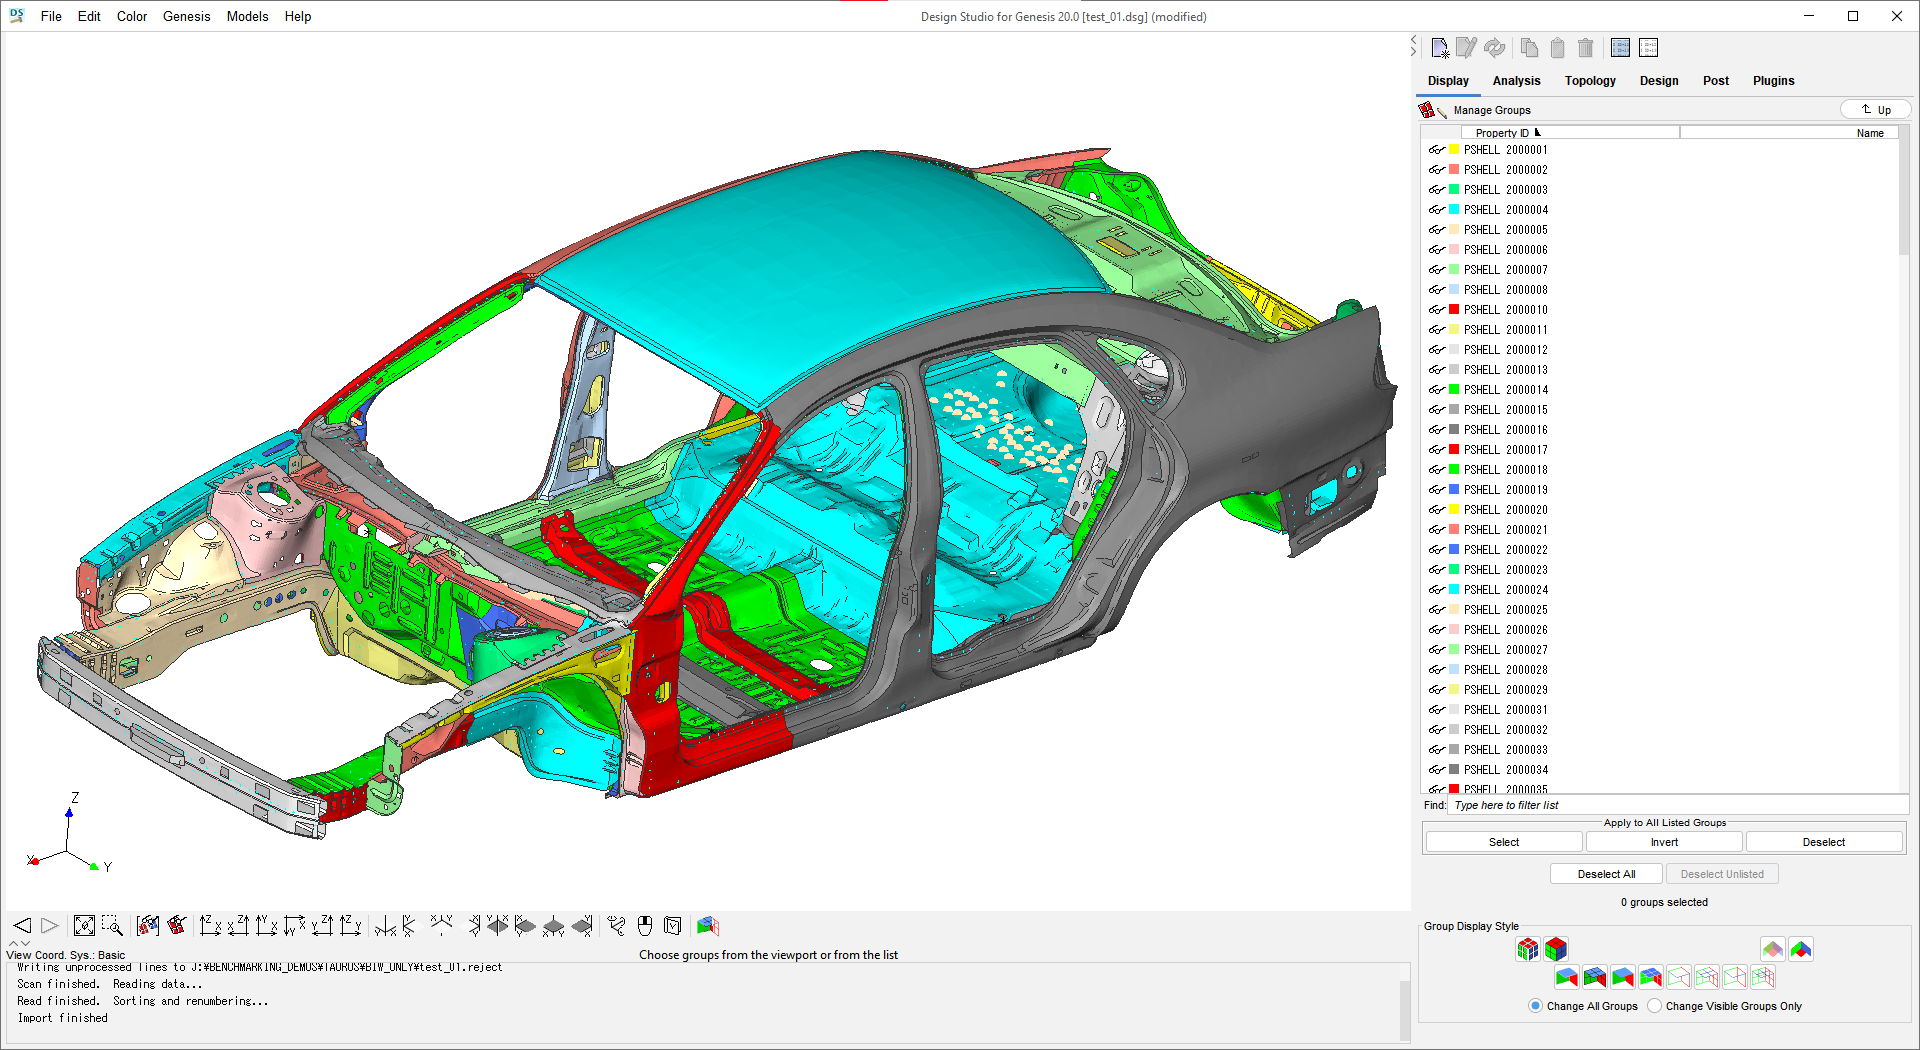This screenshot has width=1920, height=1050.
Task: Click the ZY axis view icon
Action: (x=350, y=926)
